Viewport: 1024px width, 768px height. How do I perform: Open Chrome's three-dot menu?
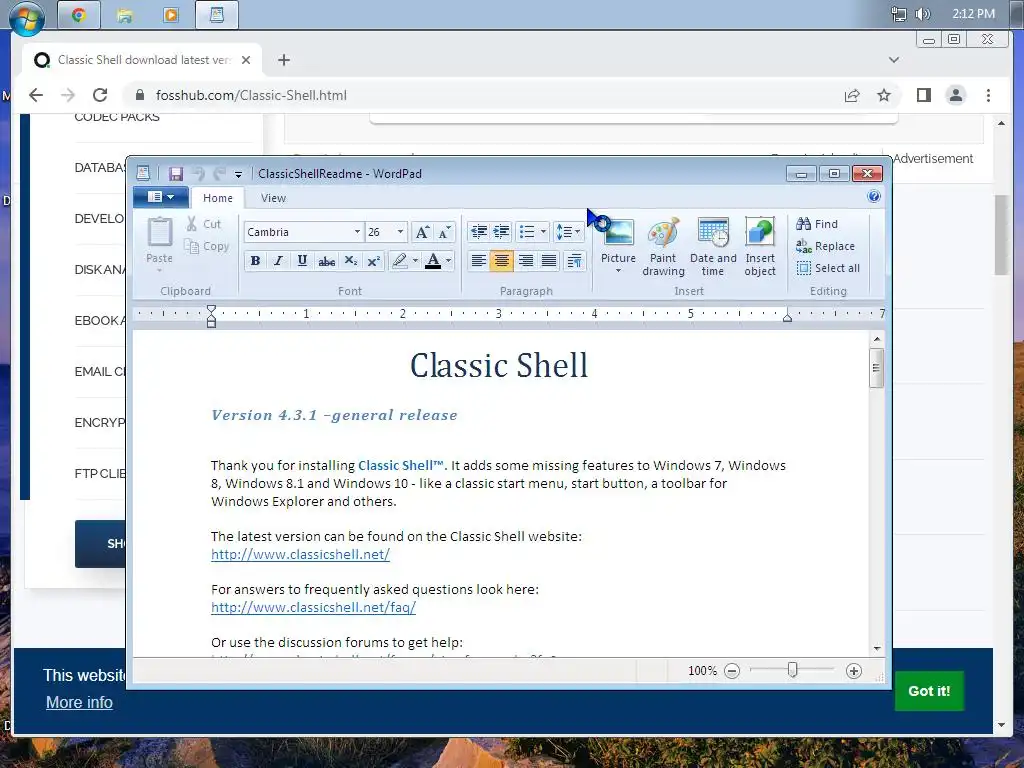988,95
